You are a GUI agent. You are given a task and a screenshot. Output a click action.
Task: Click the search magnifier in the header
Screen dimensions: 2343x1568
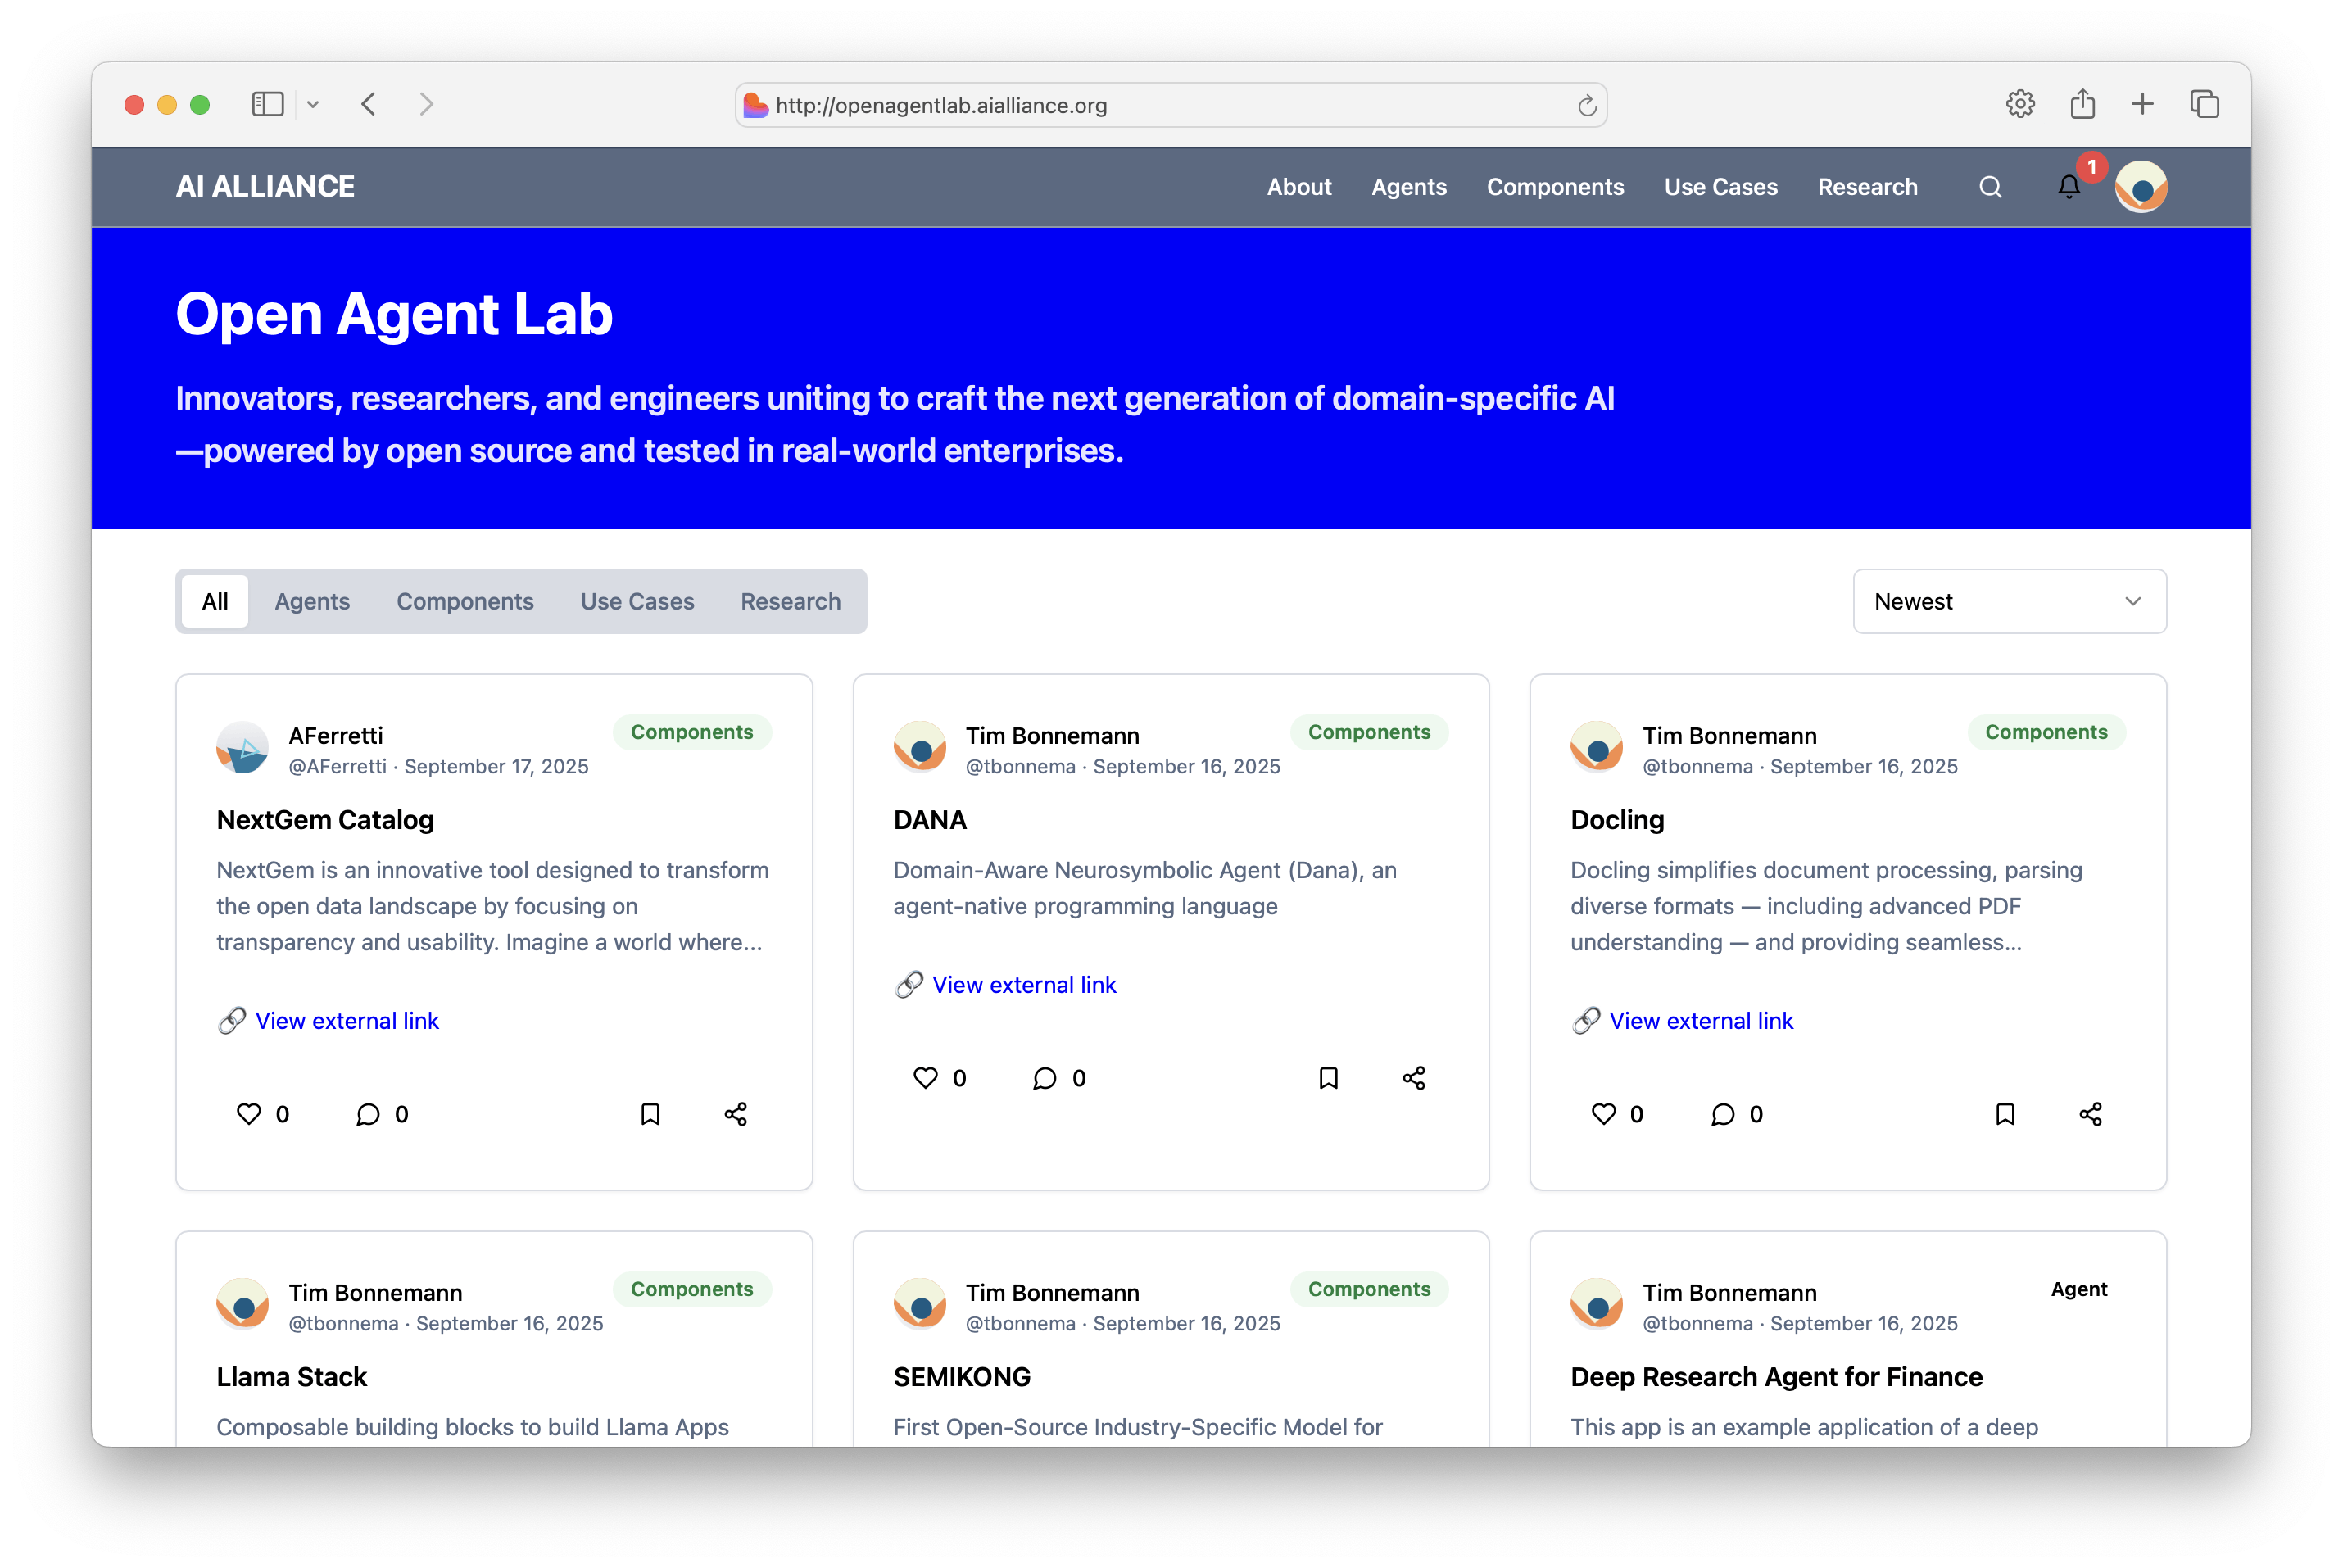1990,187
